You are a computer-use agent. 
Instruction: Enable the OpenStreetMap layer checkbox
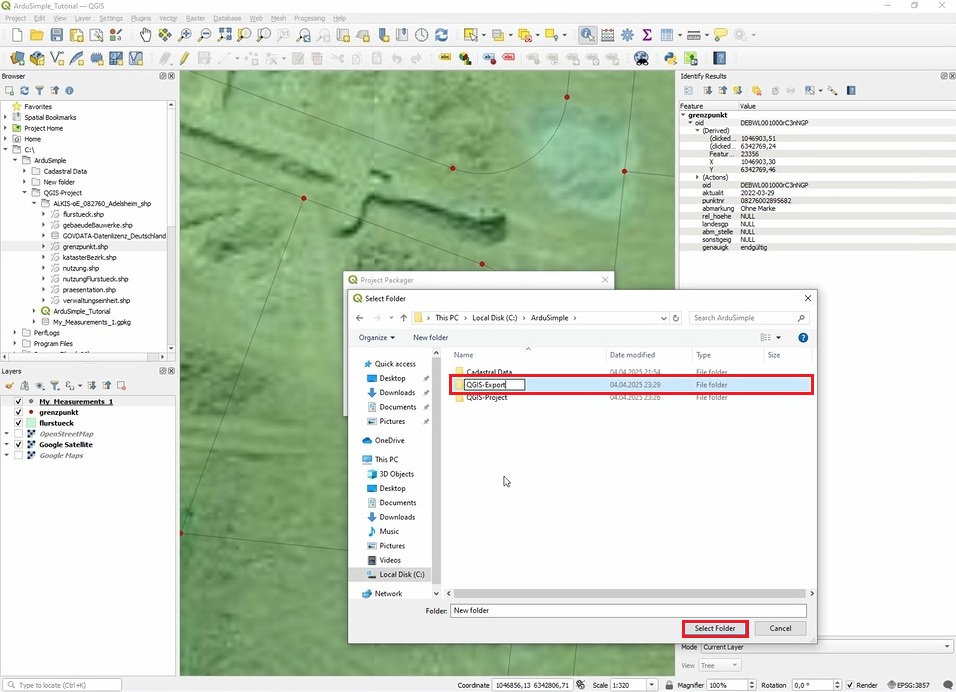18,434
